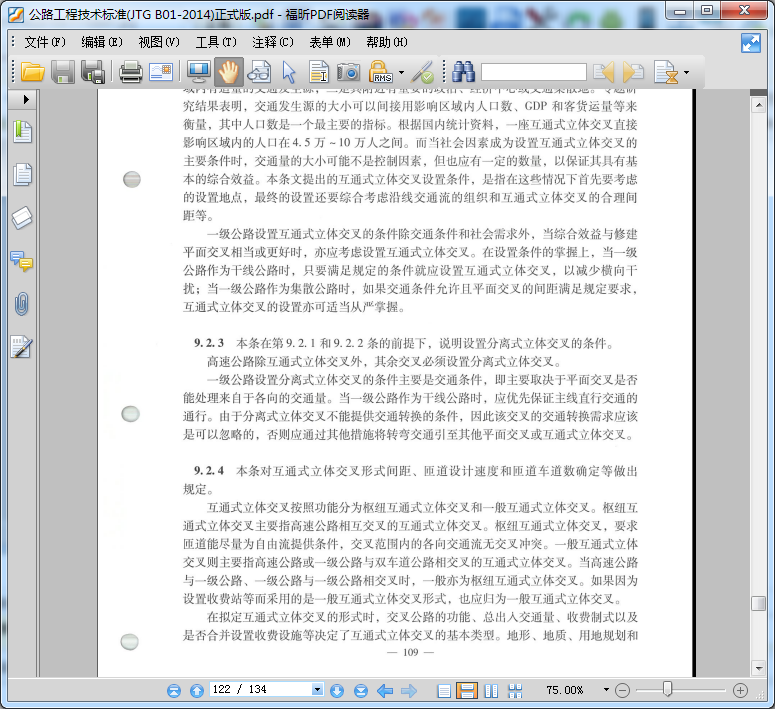Open the Pages thumbnails panel
The width and height of the screenshot is (775, 709).
[x=22, y=175]
